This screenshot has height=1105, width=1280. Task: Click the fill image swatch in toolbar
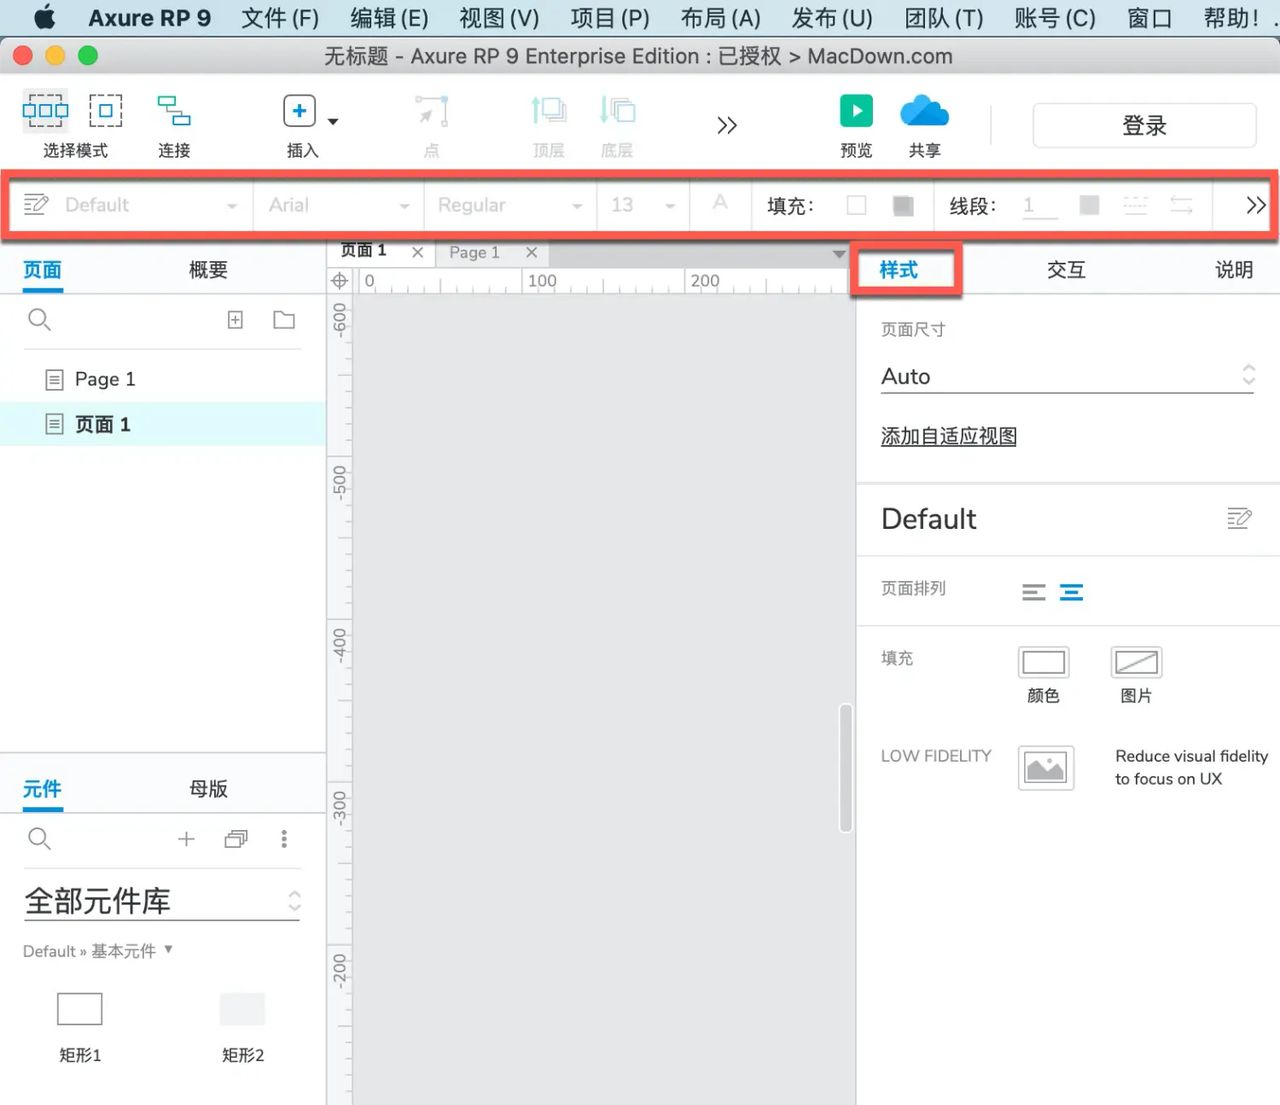point(903,205)
